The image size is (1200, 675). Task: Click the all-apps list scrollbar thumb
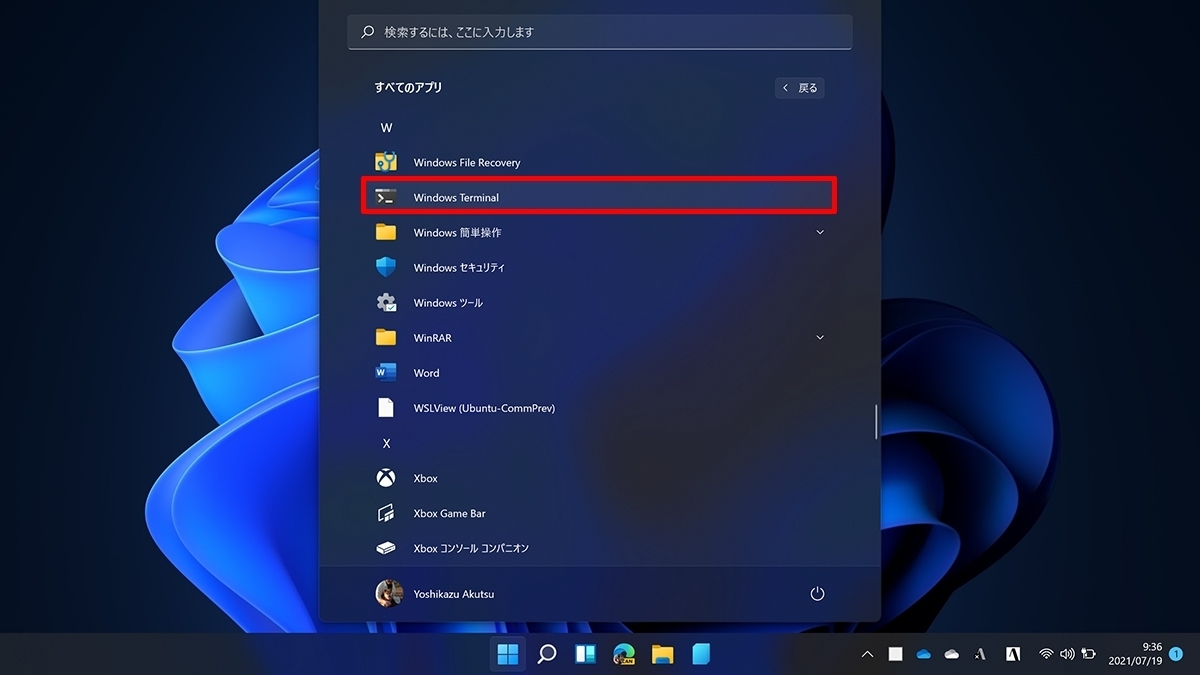click(877, 421)
